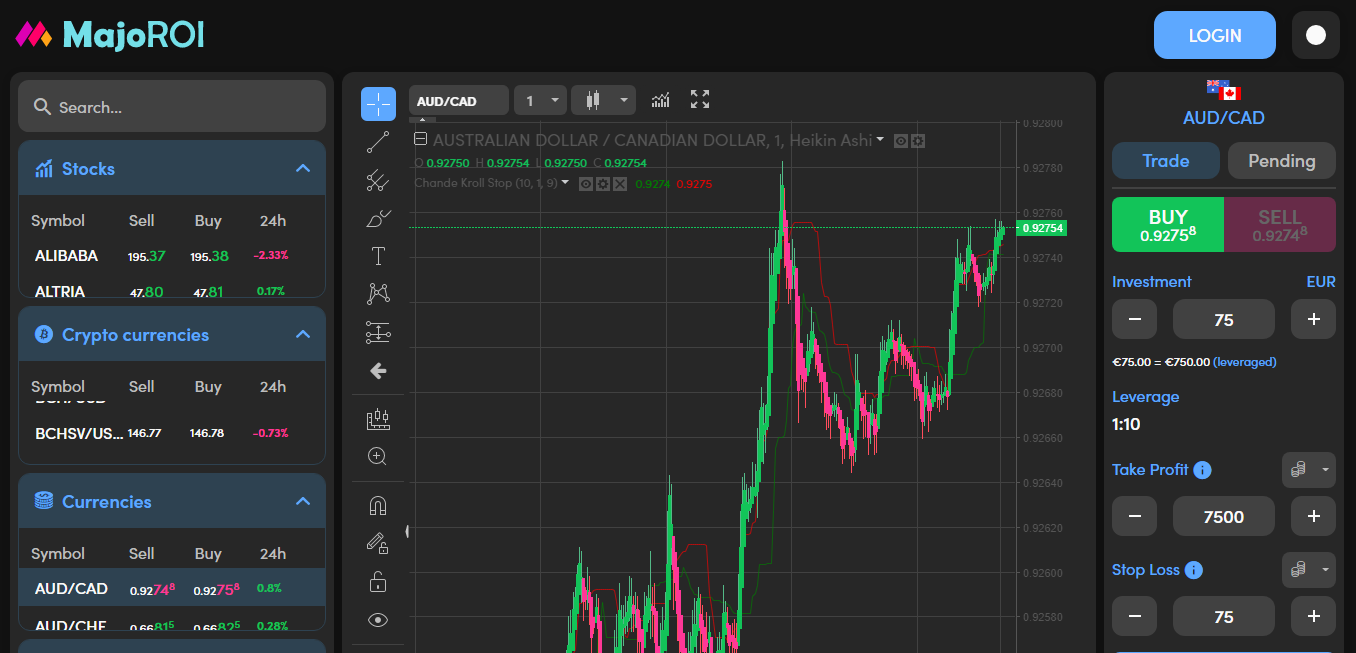Click the Take Profit info icon

point(1203,470)
